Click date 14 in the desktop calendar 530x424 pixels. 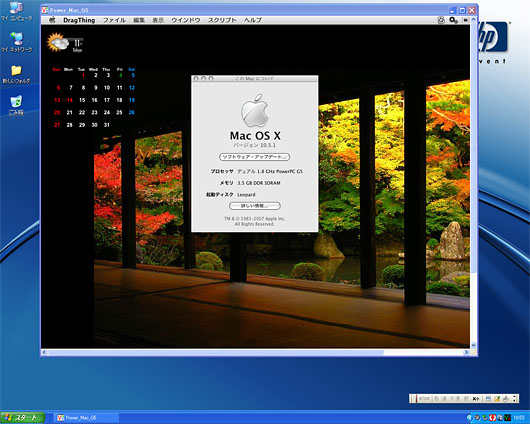(x=70, y=100)
